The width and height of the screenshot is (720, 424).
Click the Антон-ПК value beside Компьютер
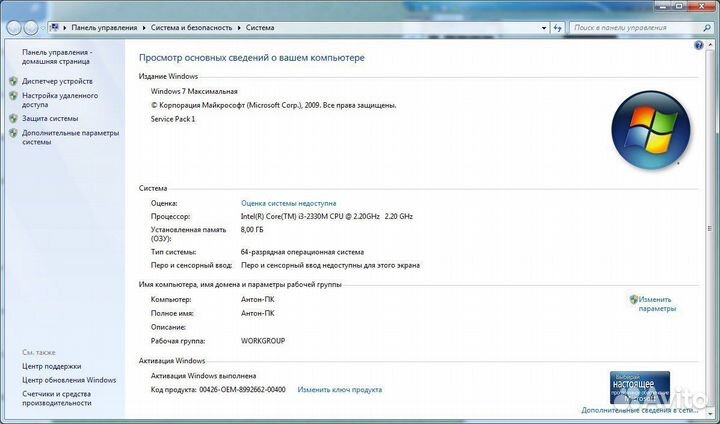(x=258, y=300)
